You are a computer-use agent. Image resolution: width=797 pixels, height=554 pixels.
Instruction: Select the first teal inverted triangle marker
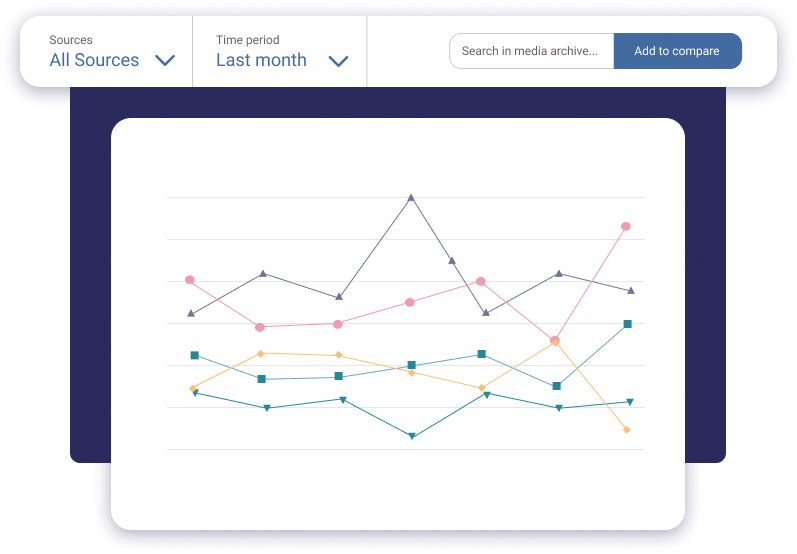(196, 393)
